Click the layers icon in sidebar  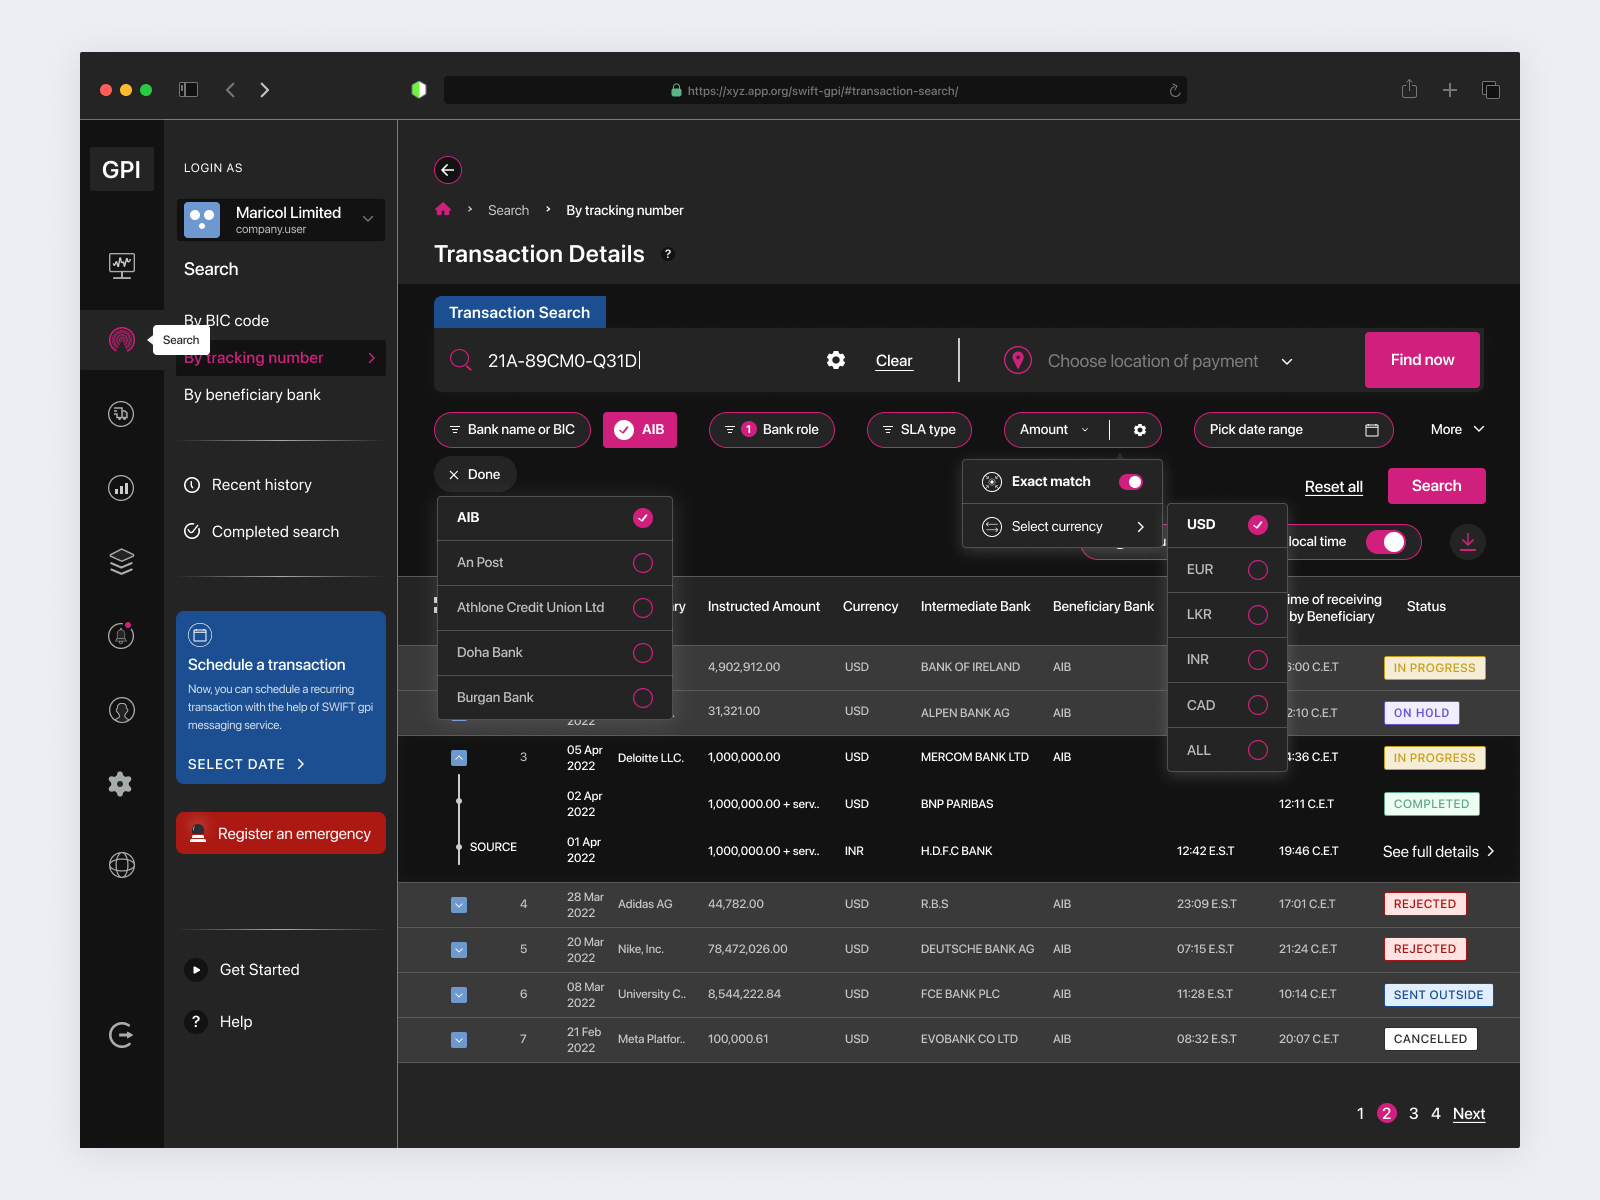click(121, 561)
